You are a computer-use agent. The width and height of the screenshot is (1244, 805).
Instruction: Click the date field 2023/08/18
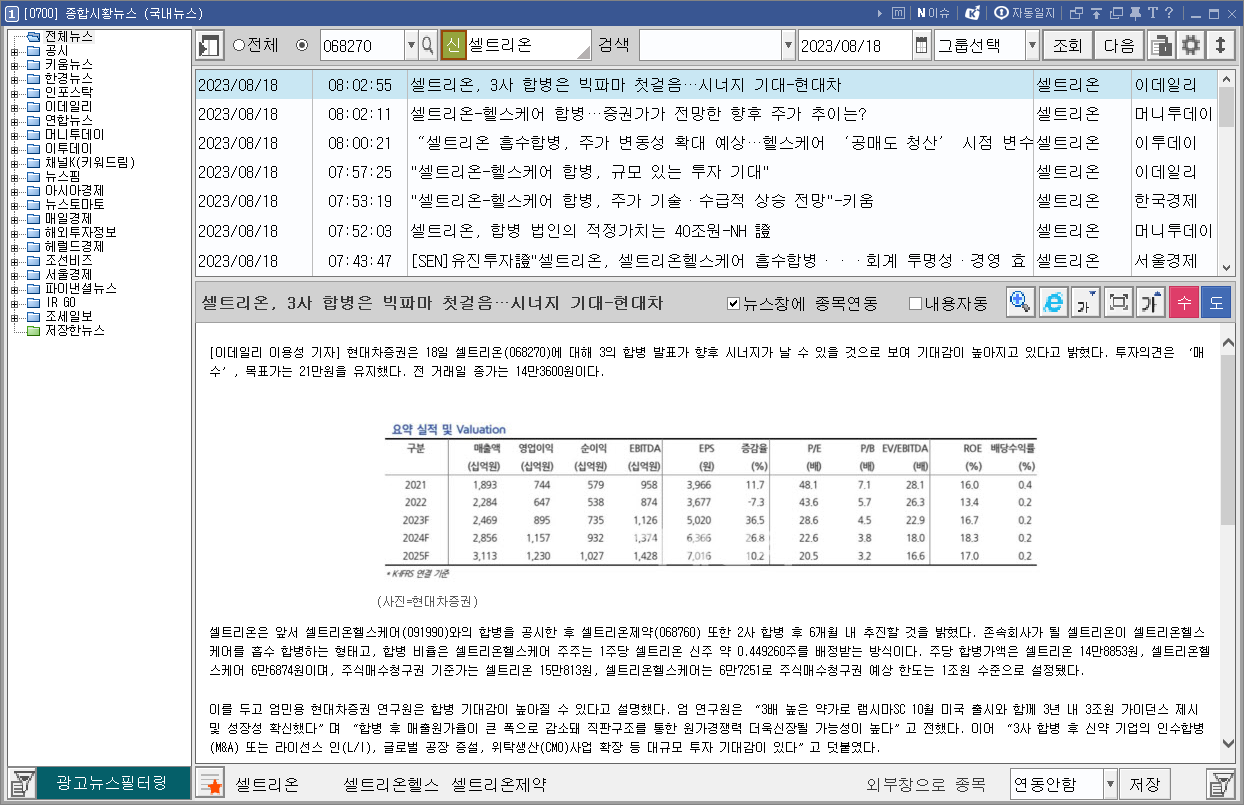(x=854, y=46)
